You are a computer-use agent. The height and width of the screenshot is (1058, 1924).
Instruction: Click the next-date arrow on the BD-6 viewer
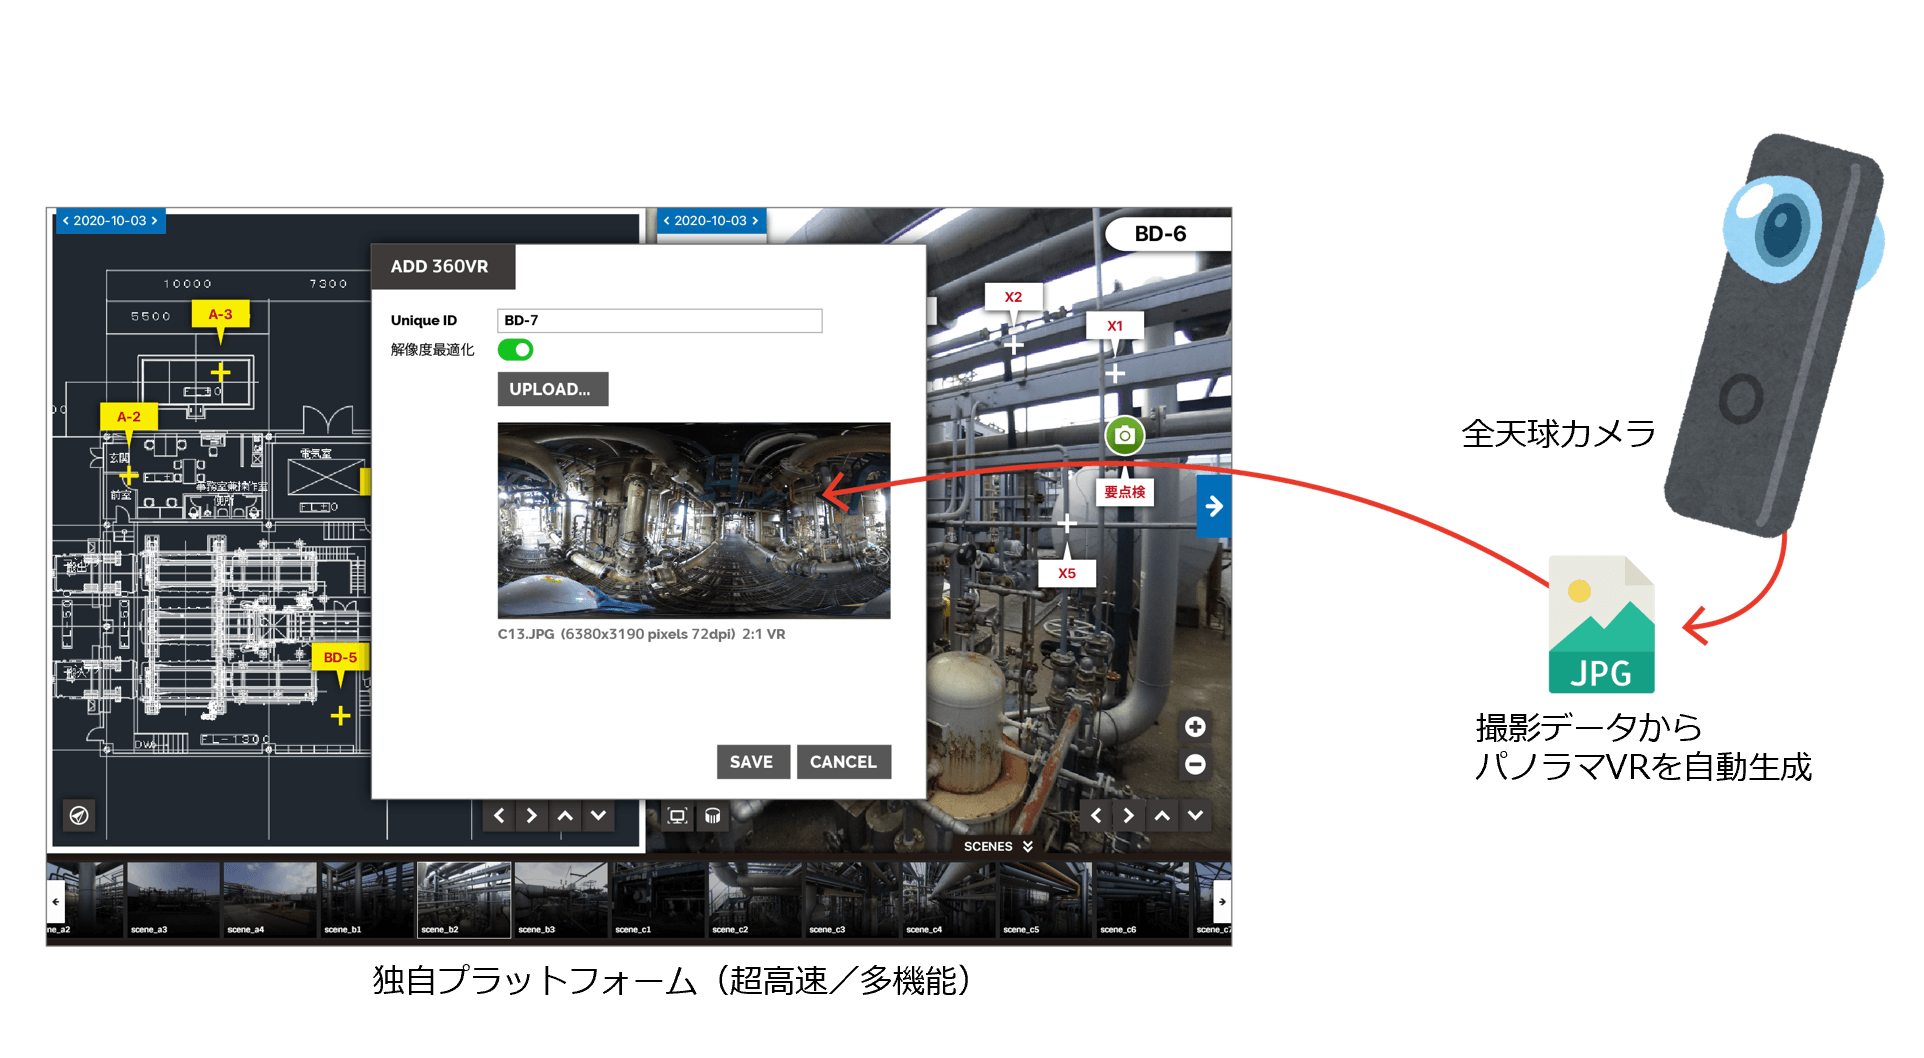point(755,221)
